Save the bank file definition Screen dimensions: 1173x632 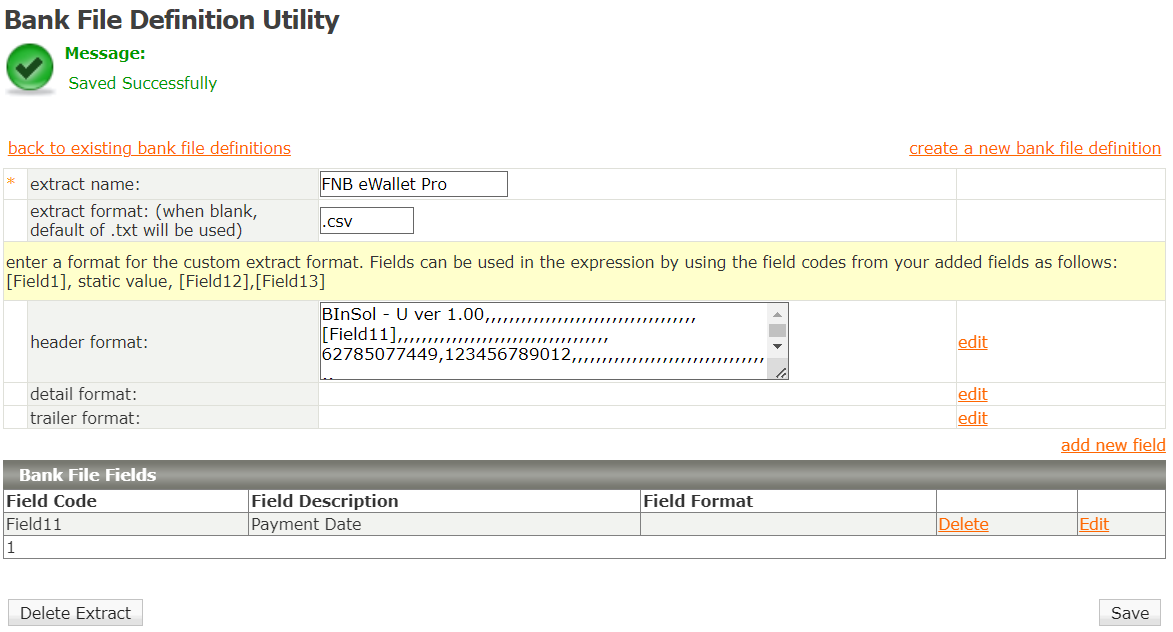(1129, 613)
